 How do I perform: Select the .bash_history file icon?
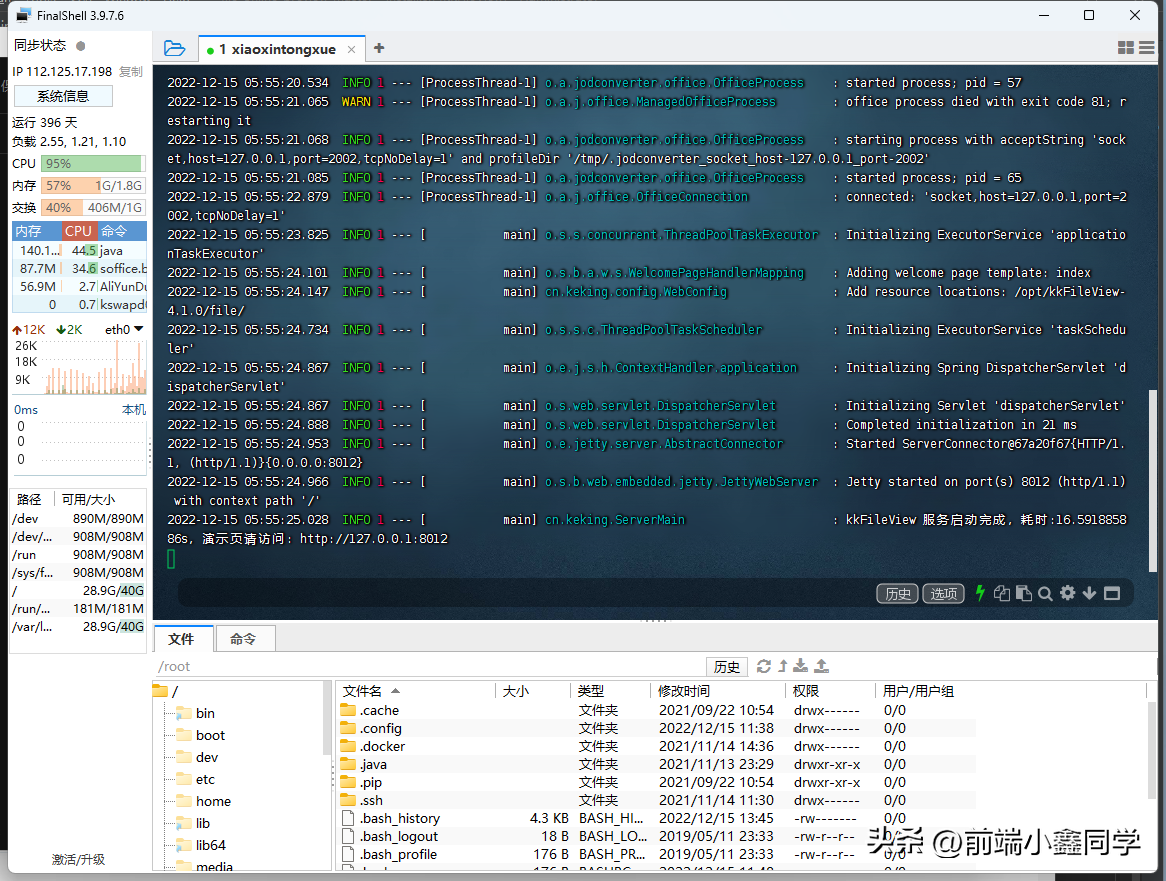pos(348,818)
